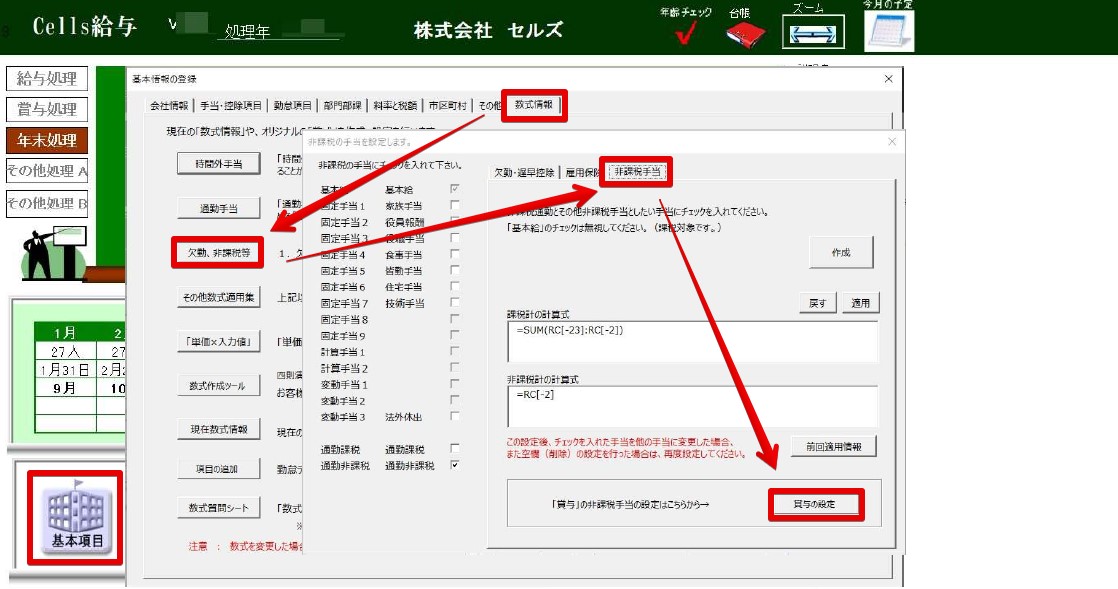Screen dimensions: 1118x589
Task: Switch to the 数式情報 tab
Action: [x=534, y=105]
